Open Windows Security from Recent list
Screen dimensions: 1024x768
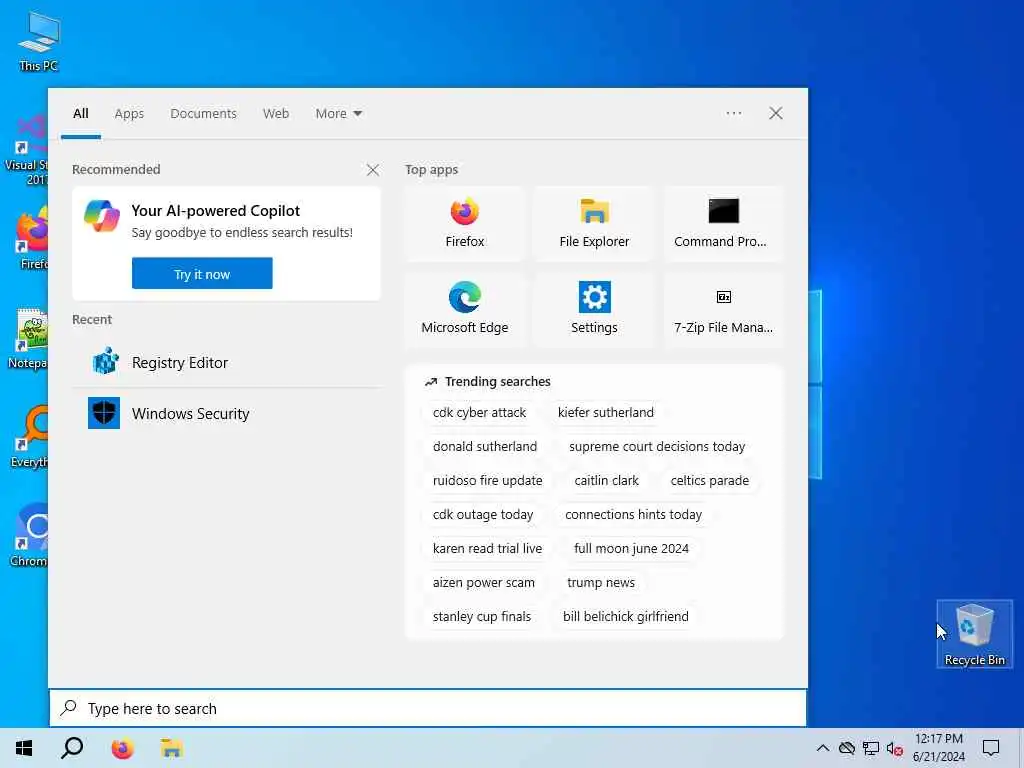click(x=226, y=413)
